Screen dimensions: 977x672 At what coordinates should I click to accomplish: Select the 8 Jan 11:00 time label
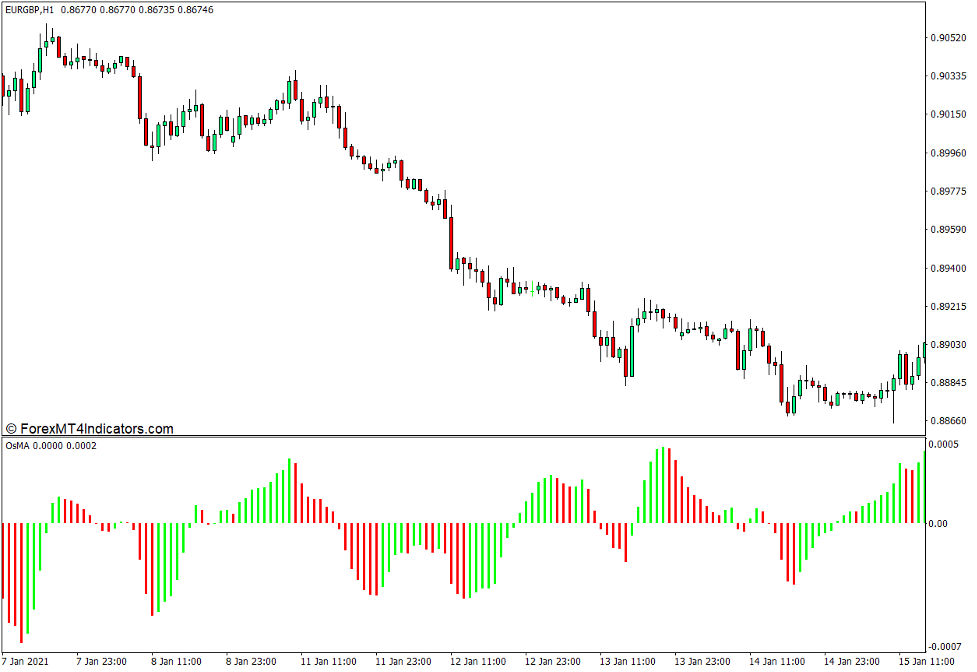click(177, 661)
